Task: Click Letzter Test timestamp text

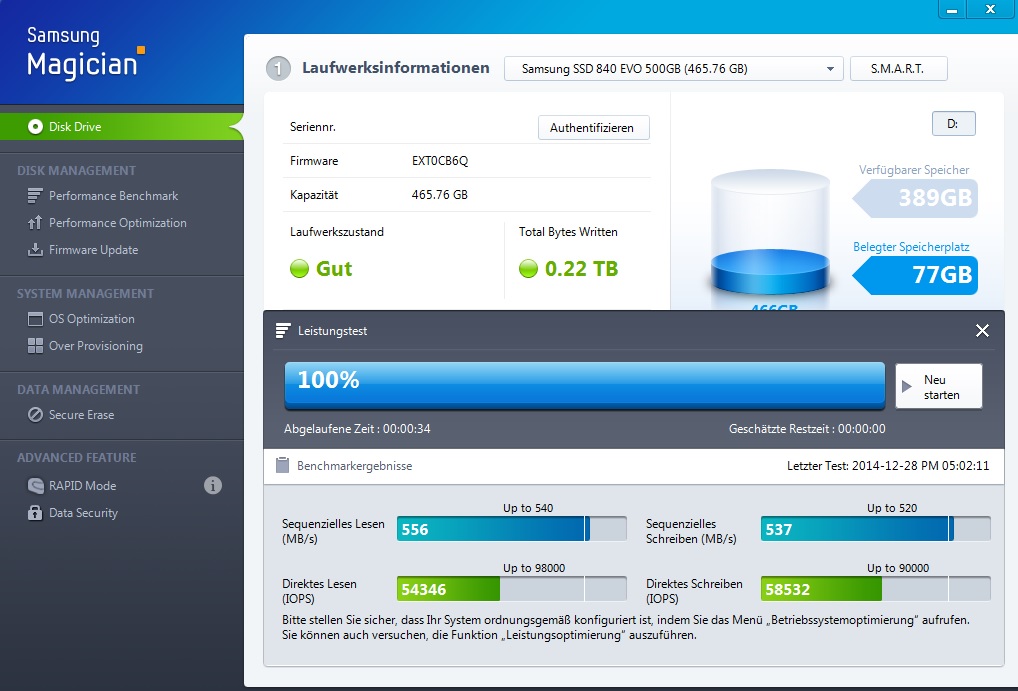Action: coord(888,466)
